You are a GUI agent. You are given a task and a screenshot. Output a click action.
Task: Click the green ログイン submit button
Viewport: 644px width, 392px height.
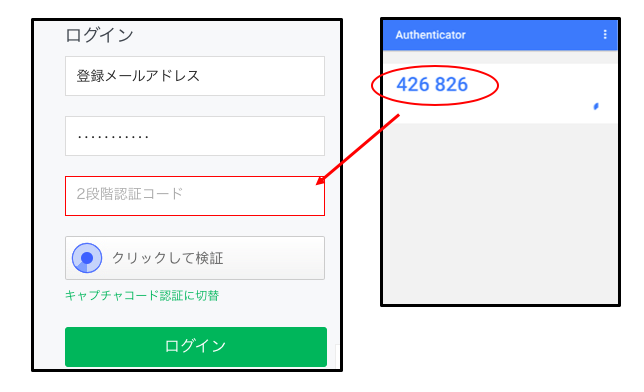196,347
